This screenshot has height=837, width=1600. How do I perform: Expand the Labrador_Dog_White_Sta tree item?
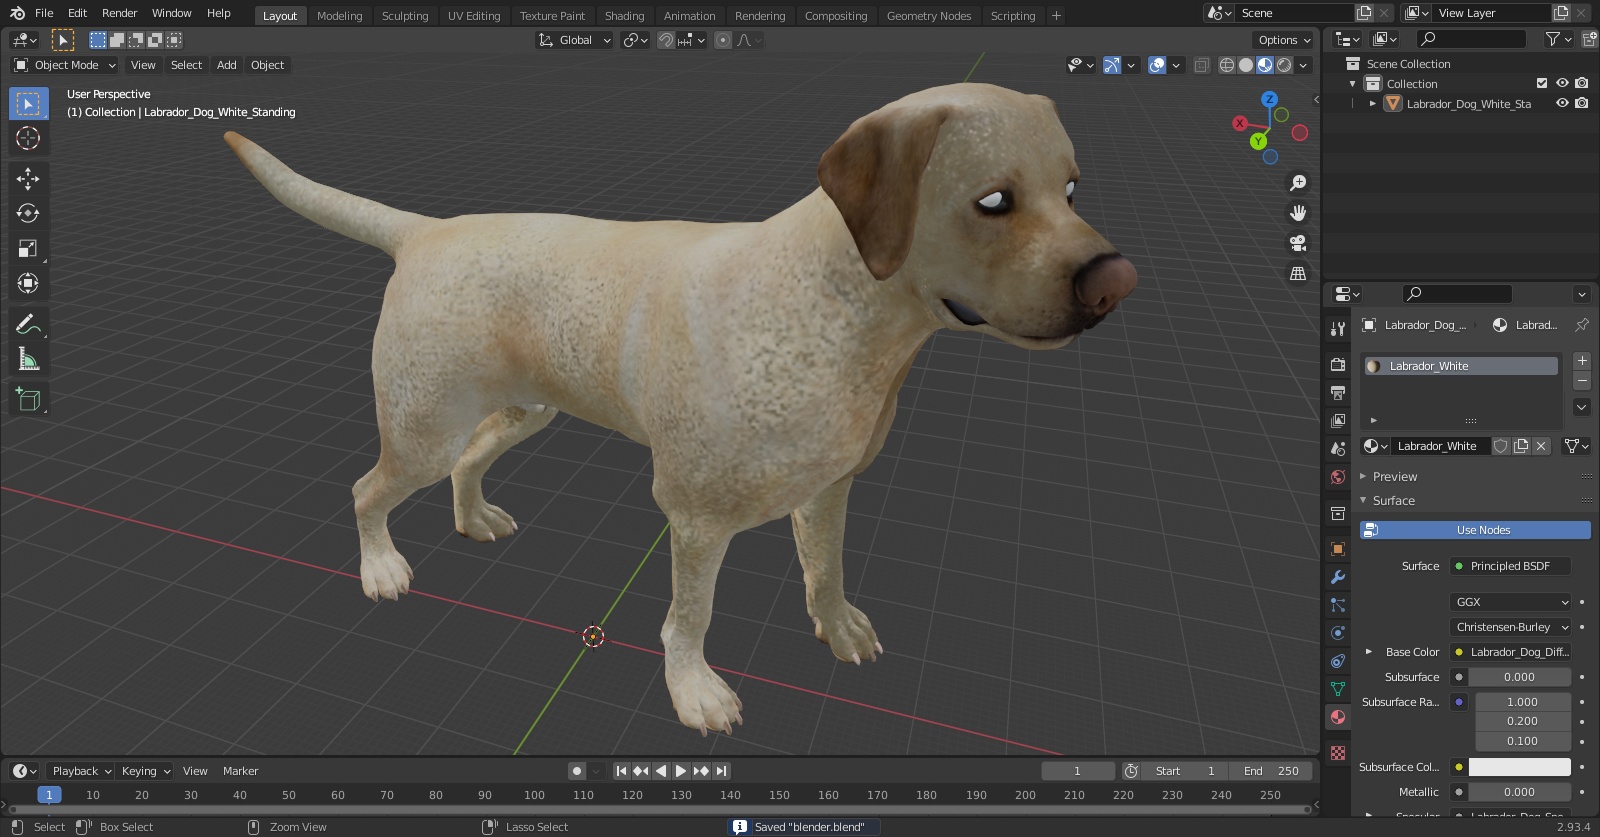click(1373, 103)
